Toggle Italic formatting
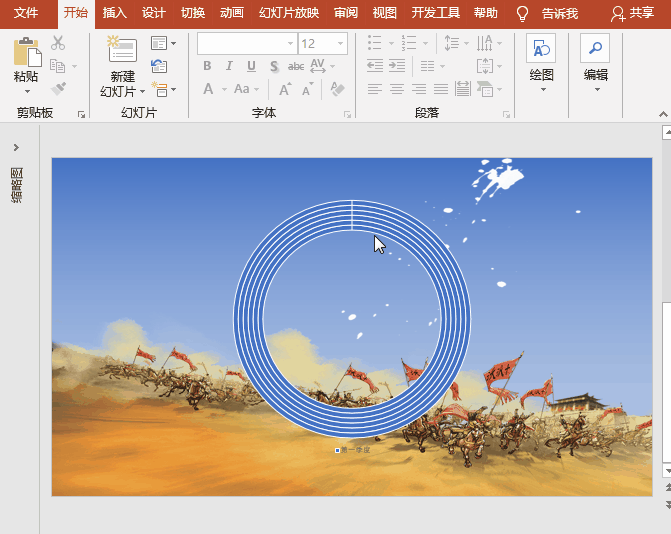 point(229,66)
